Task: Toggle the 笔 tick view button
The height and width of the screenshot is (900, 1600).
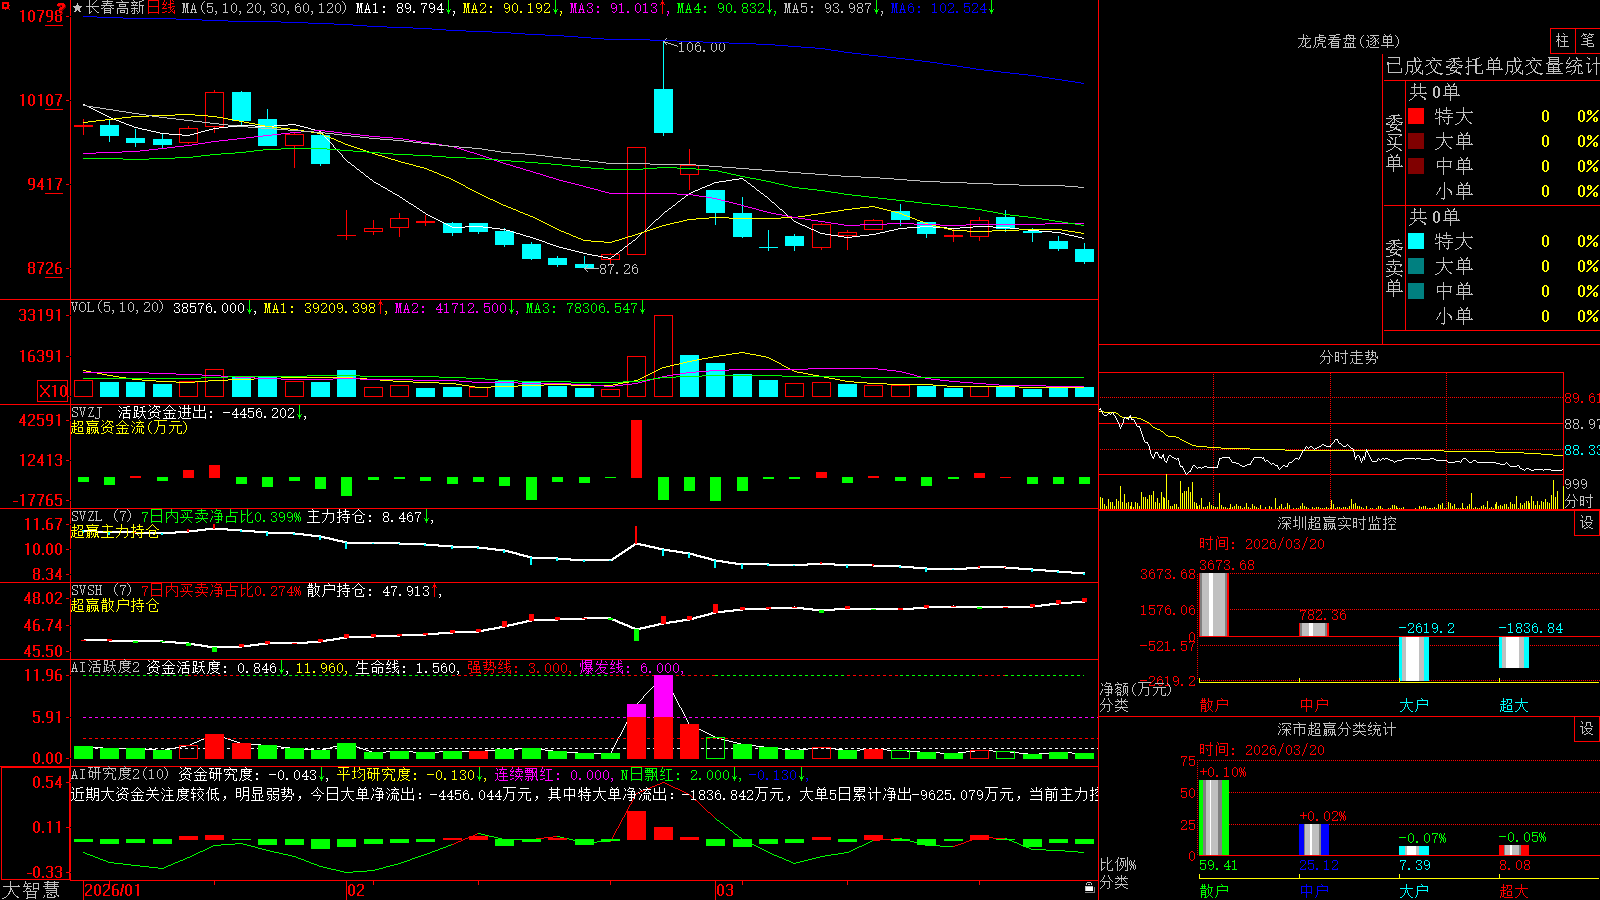Action: 1587,40
